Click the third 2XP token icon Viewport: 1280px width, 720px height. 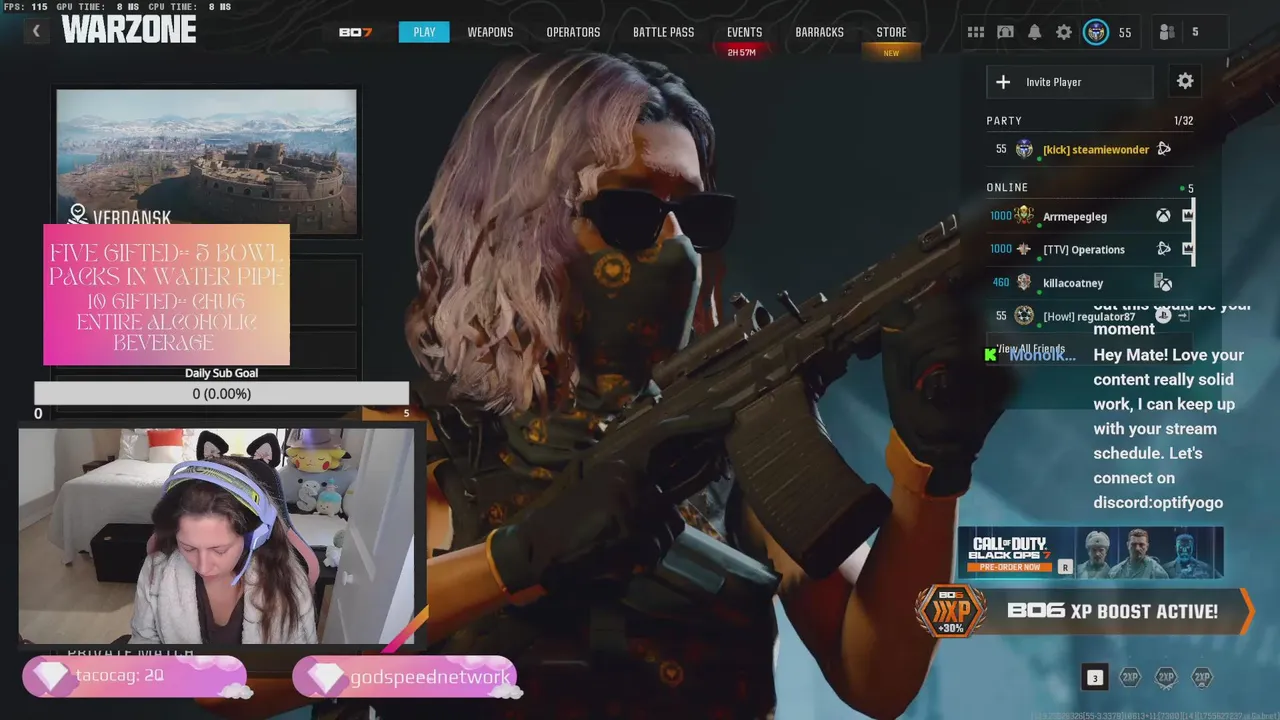(1202, 678)
